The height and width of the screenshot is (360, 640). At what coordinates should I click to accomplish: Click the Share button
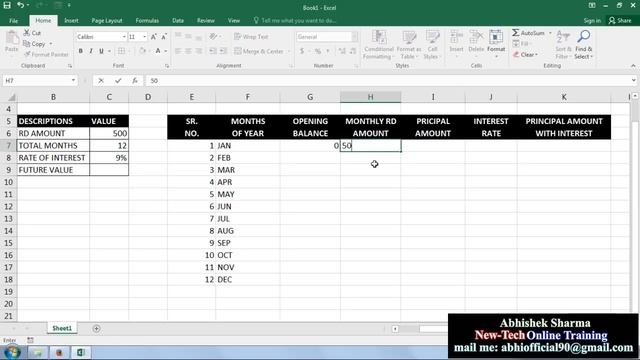click(x=620, y=20)
